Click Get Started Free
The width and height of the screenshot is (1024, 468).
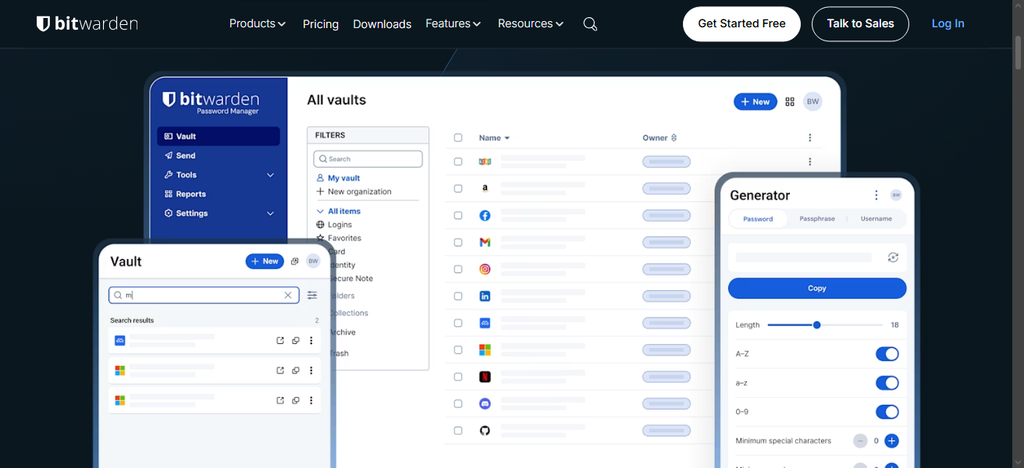pyautogui.click(x=741, y=24)
